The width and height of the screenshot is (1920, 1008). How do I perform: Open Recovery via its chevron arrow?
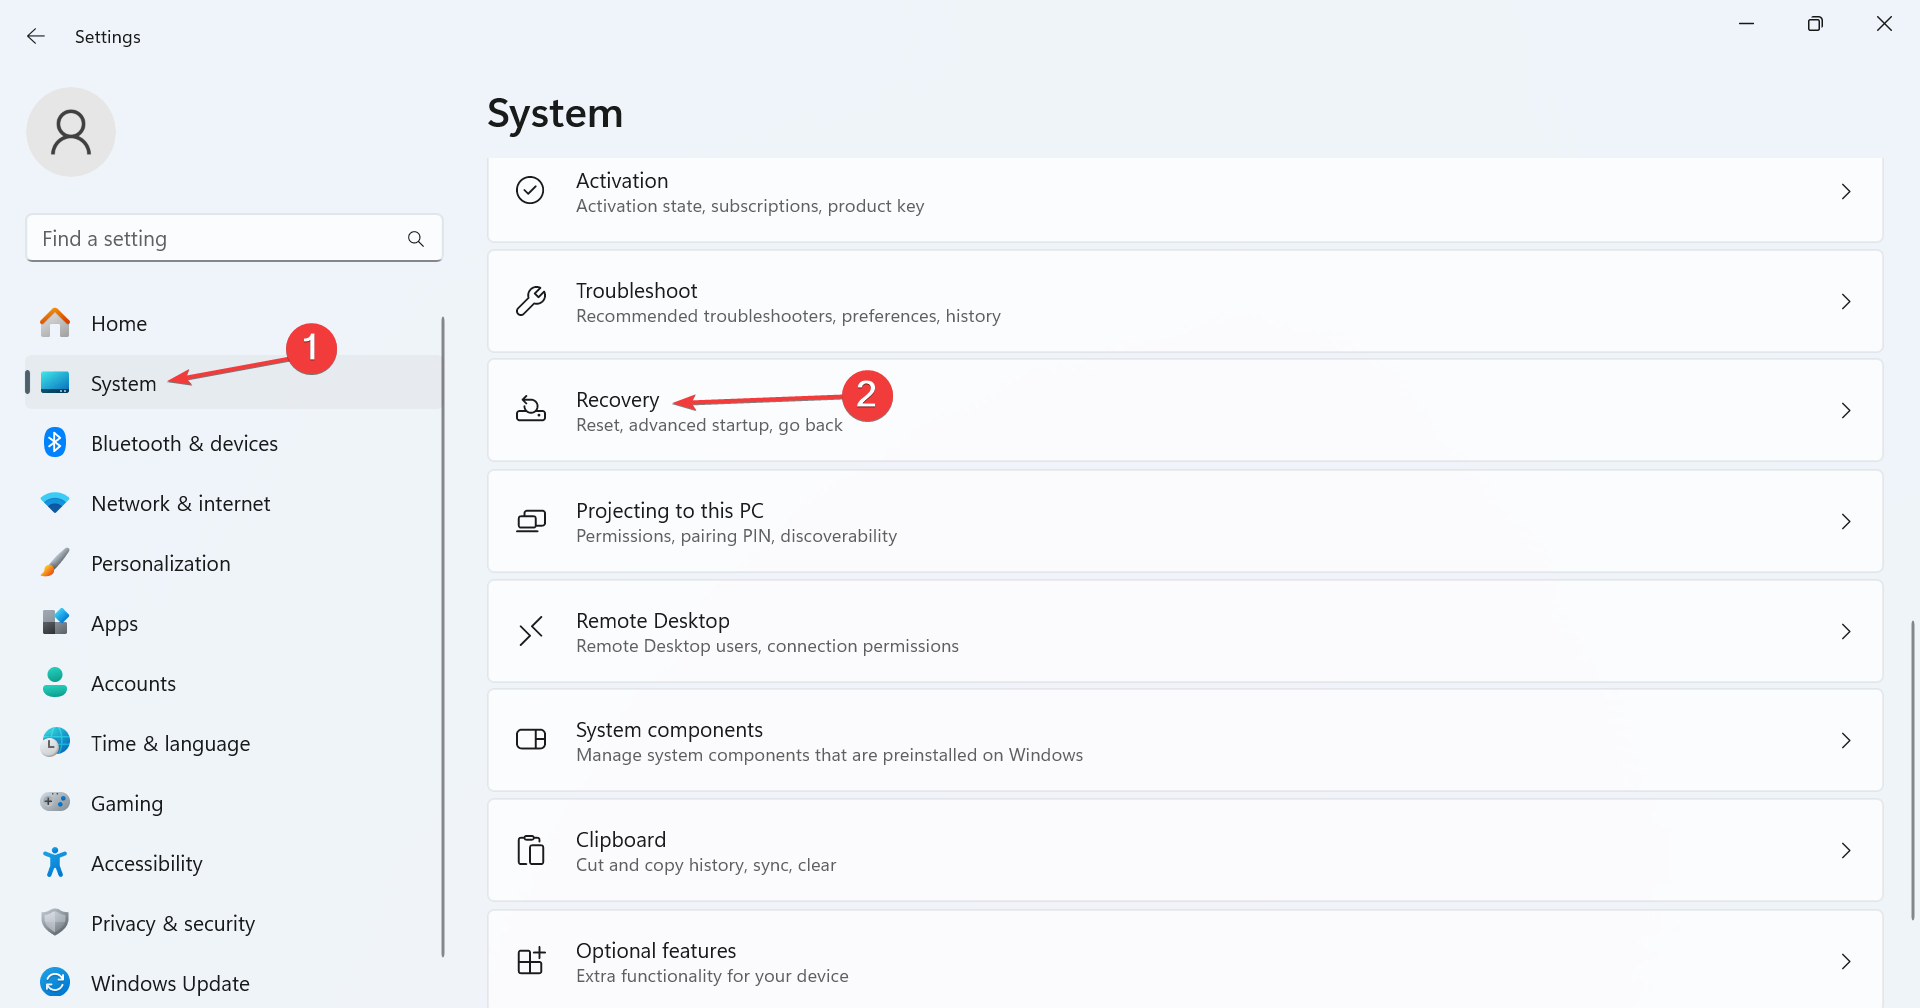tap(1846, 410)
